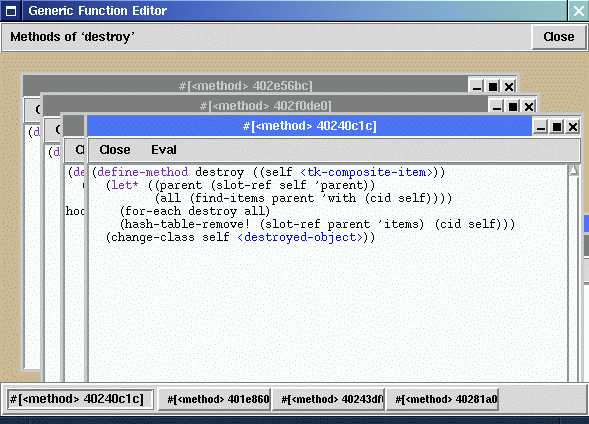
Task: Close method 402f0de0 window with the X icon
Action: click(529, 107)
